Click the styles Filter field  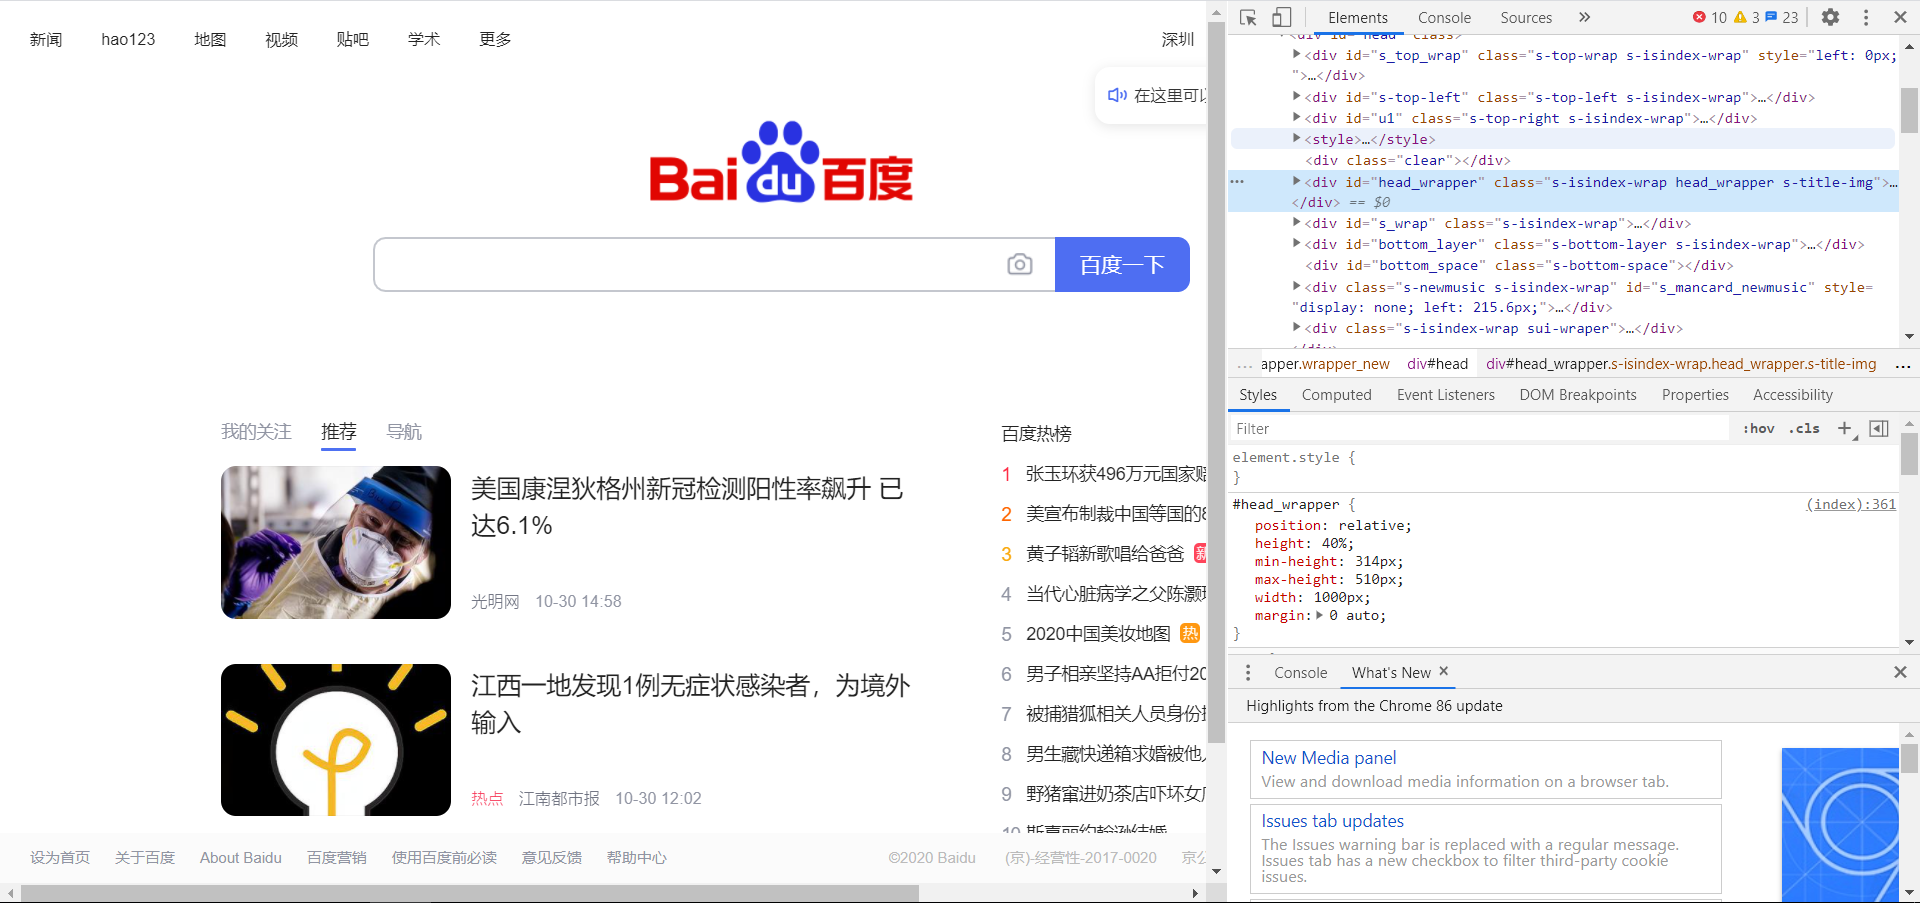(x=1480, y=428)
